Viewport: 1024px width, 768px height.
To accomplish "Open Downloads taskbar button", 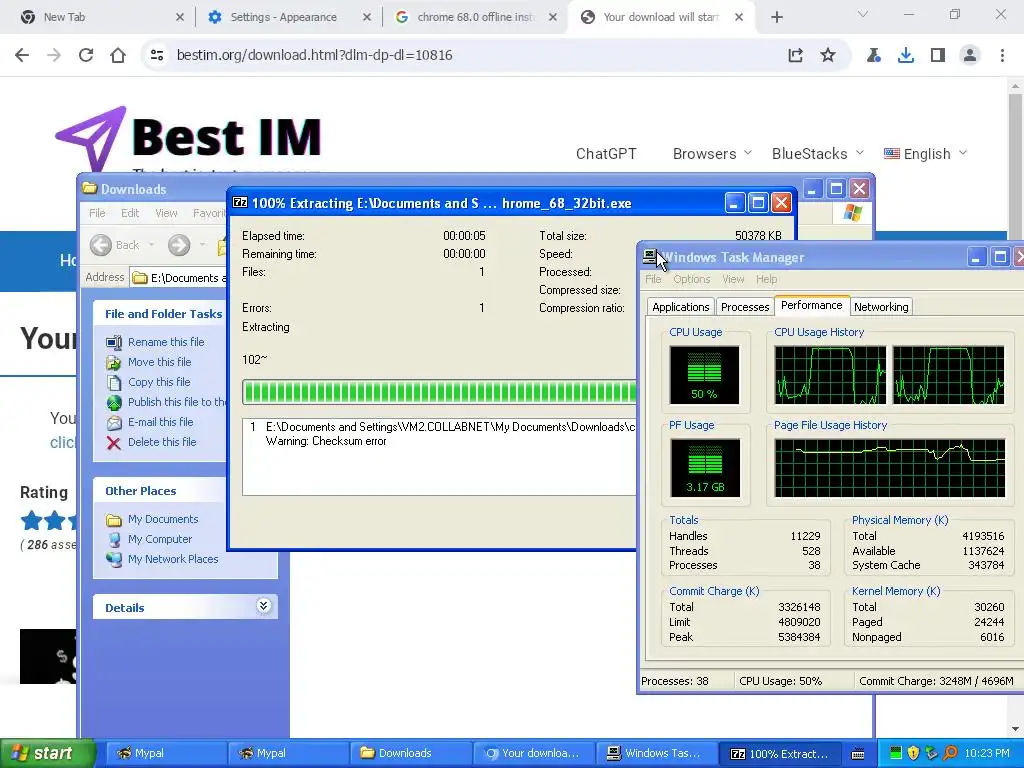I will point(409,754).
